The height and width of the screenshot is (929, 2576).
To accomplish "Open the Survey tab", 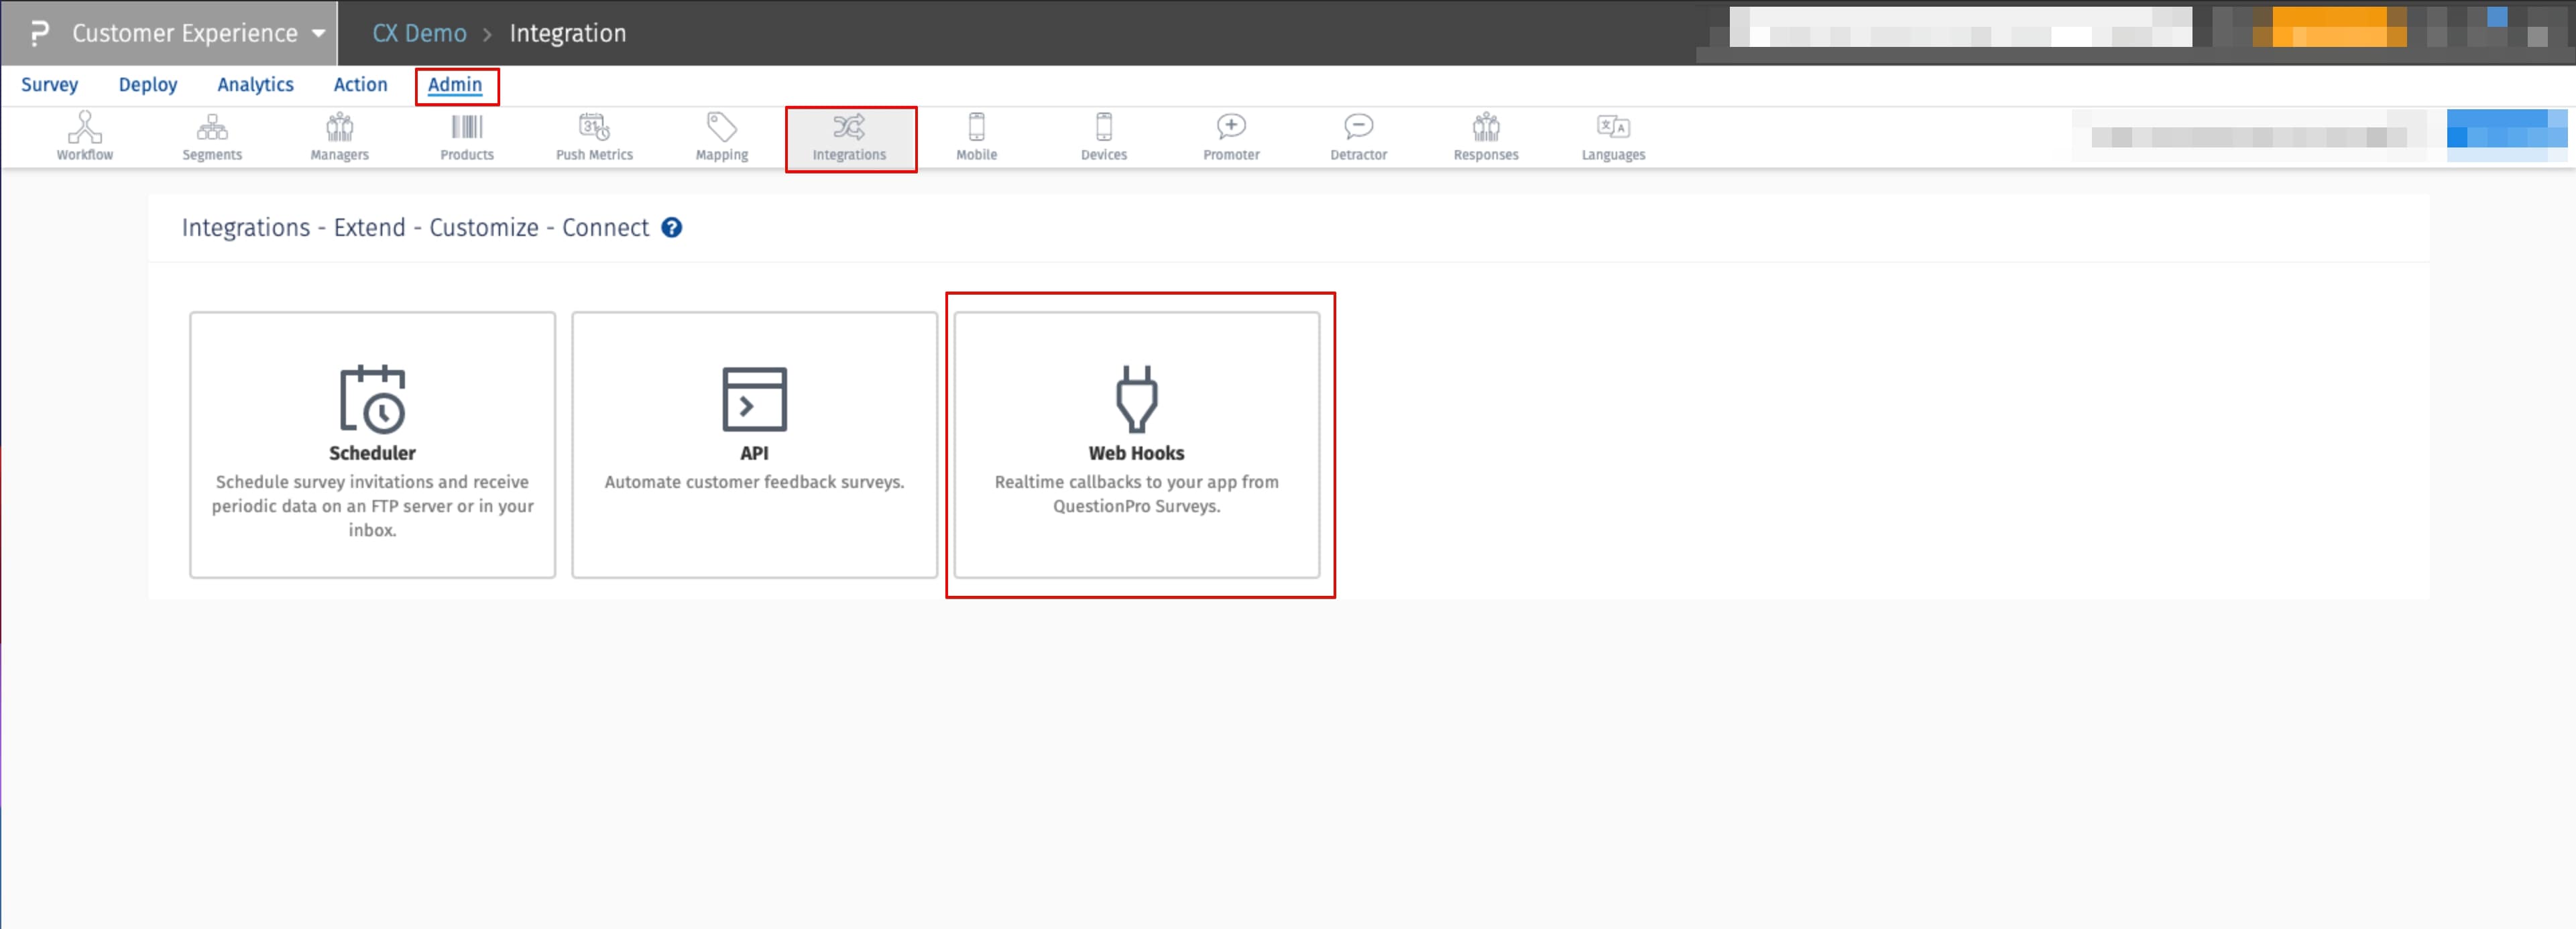I will point(49,85).
